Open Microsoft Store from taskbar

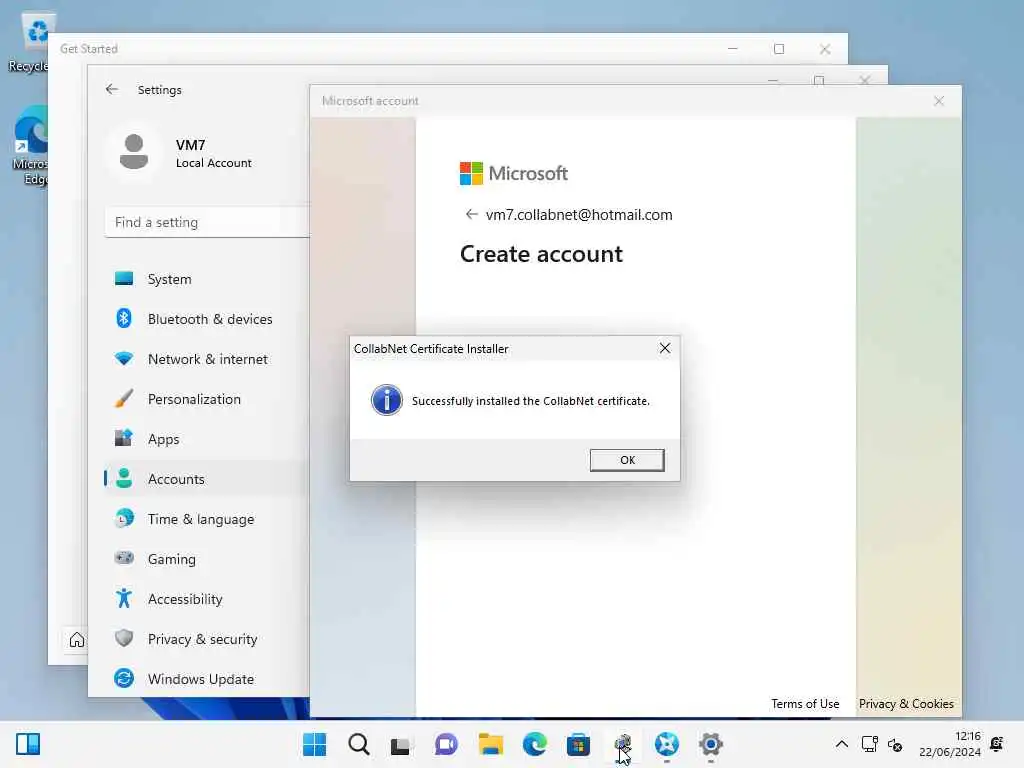(578, 744)
